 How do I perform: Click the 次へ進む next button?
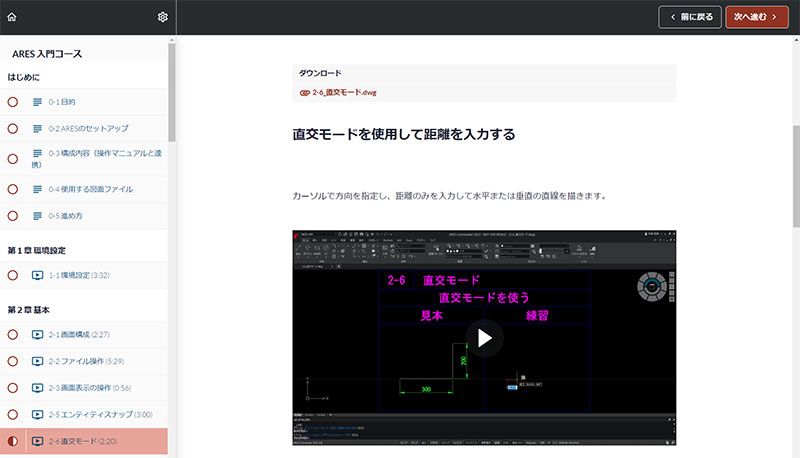757,17
